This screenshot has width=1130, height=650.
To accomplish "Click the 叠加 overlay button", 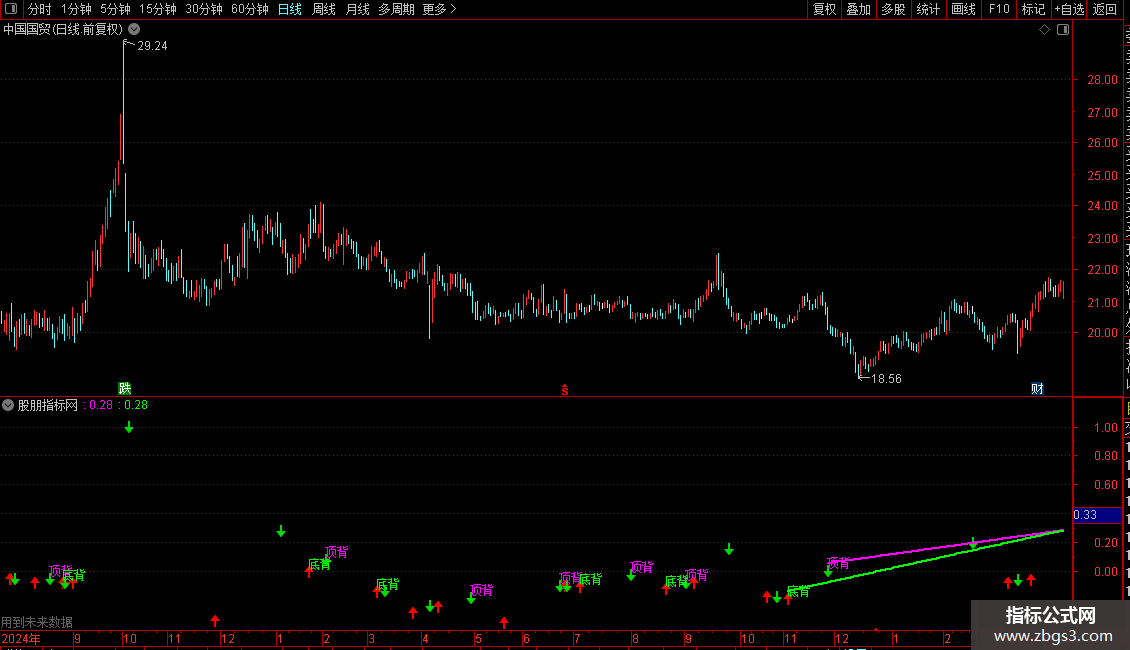I will (x=858, y=9).
